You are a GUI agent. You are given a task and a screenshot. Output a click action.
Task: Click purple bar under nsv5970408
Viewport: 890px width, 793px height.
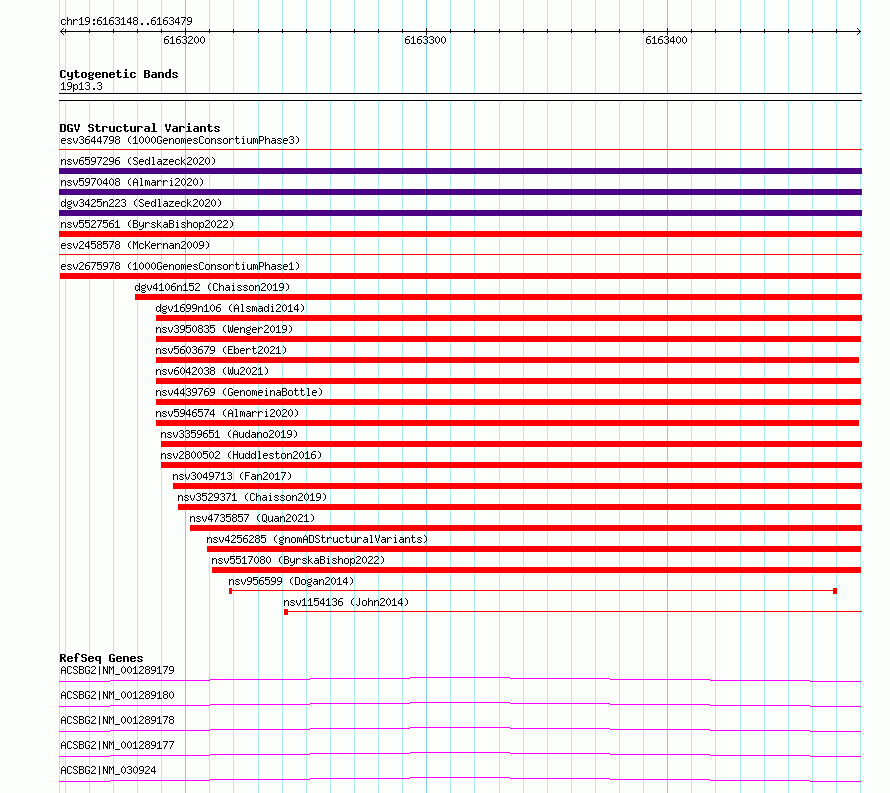coord(460,192)
